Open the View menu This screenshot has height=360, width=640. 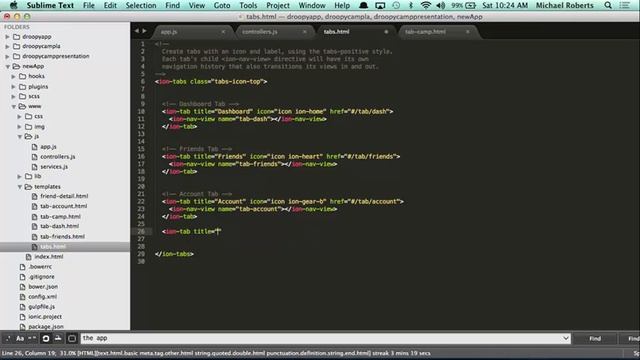click(x=197, y=5)
